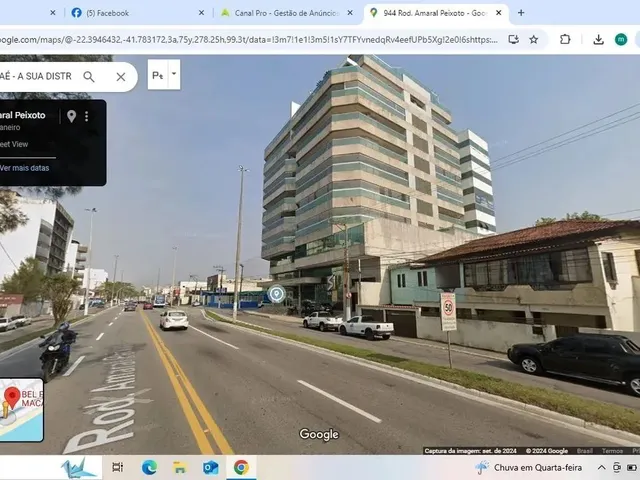Open the minimap thumbnail
640x480 pixels.
[x=21, y=410]
